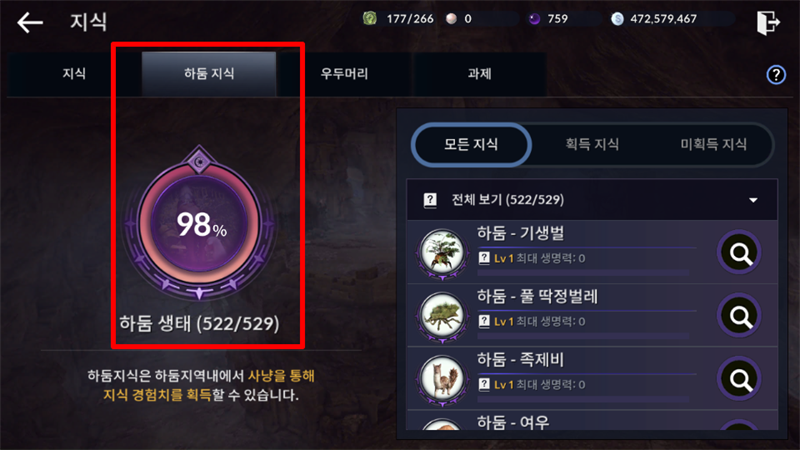This screenshot has height=450, width=800.
Task: Click magnifier for 하둠 - 풀 딱정벌레
Action: coord(740,316)
